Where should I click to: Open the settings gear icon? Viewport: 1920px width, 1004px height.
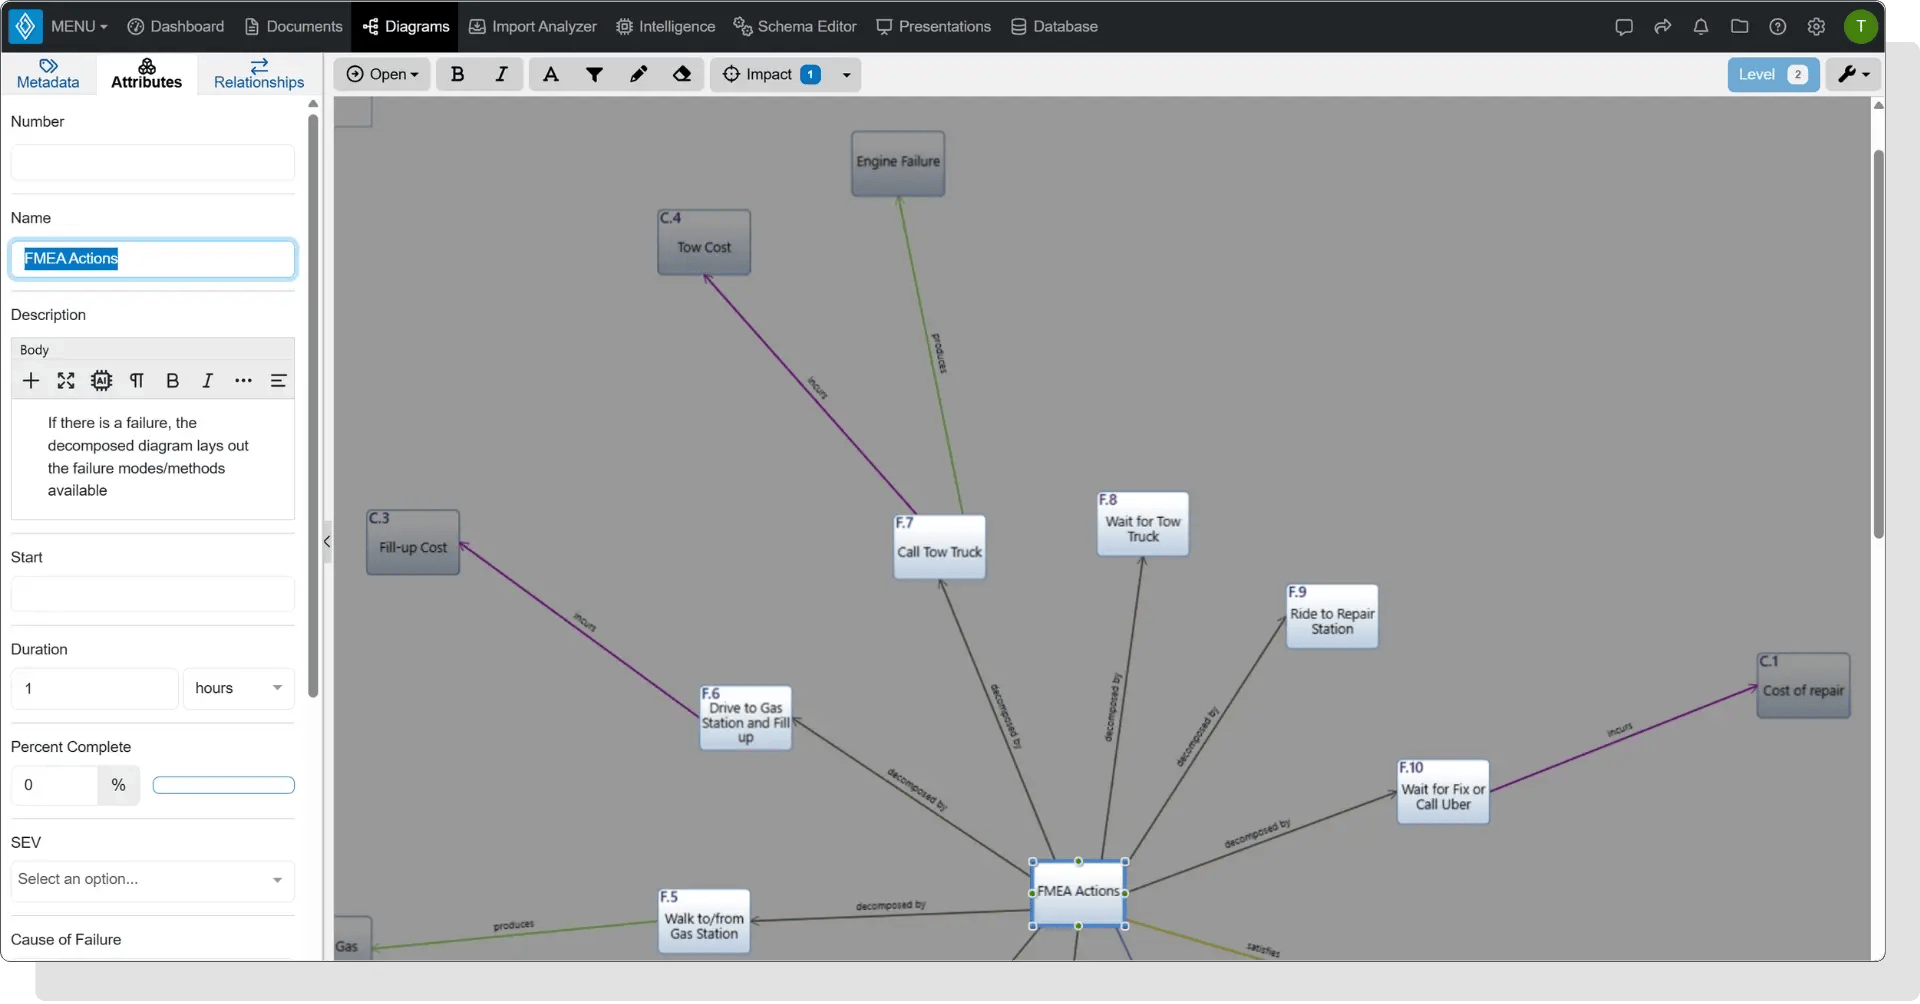click(1817, 27)
